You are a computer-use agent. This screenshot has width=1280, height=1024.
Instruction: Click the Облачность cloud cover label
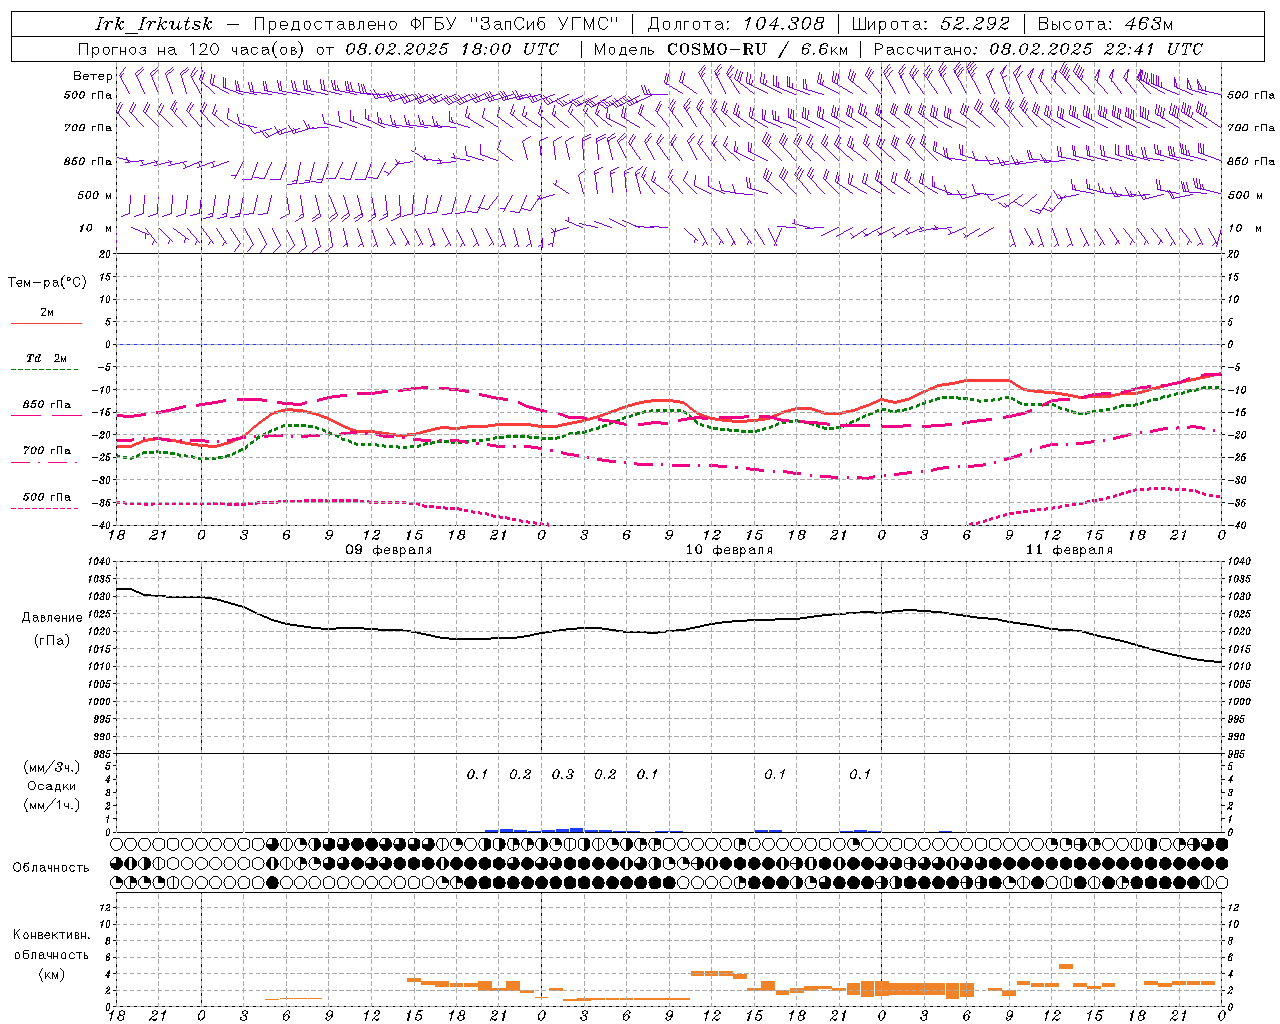click(51, 868)
